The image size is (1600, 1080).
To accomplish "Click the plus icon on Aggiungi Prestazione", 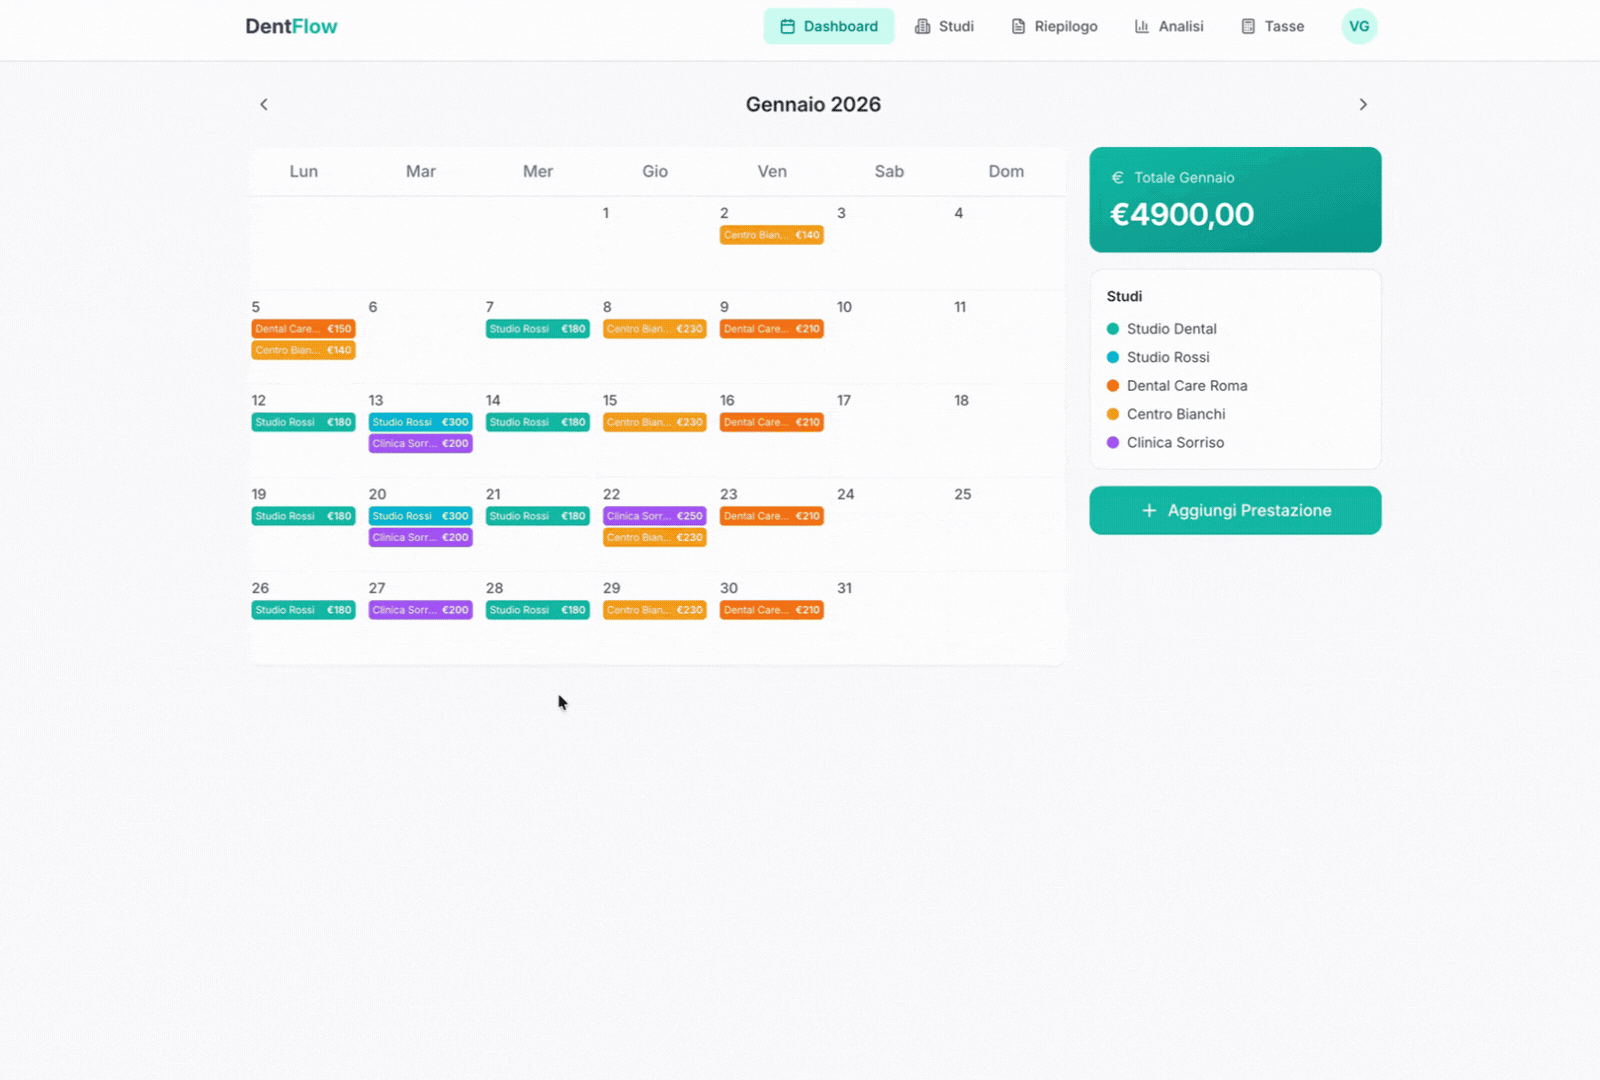I will [1147, 510].
